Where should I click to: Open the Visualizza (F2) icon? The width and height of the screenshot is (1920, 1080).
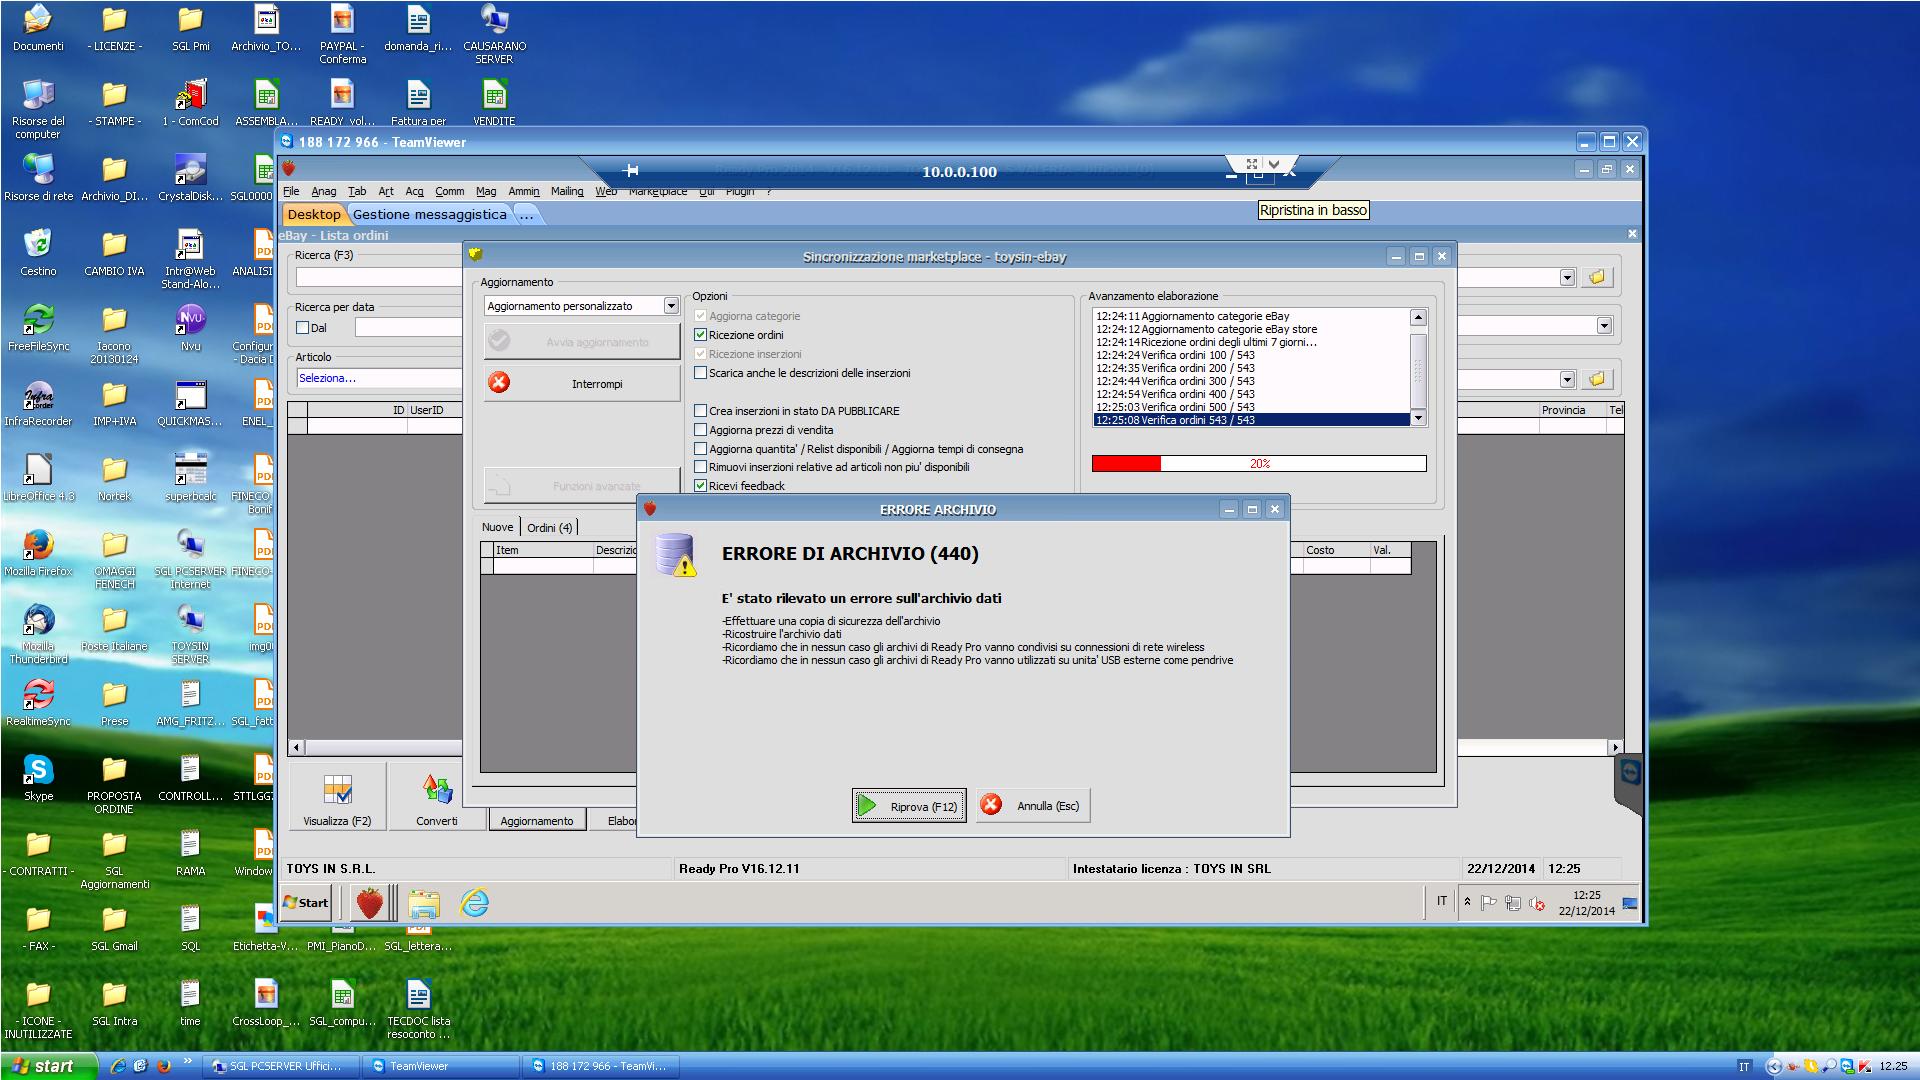(x=337, y=791)
